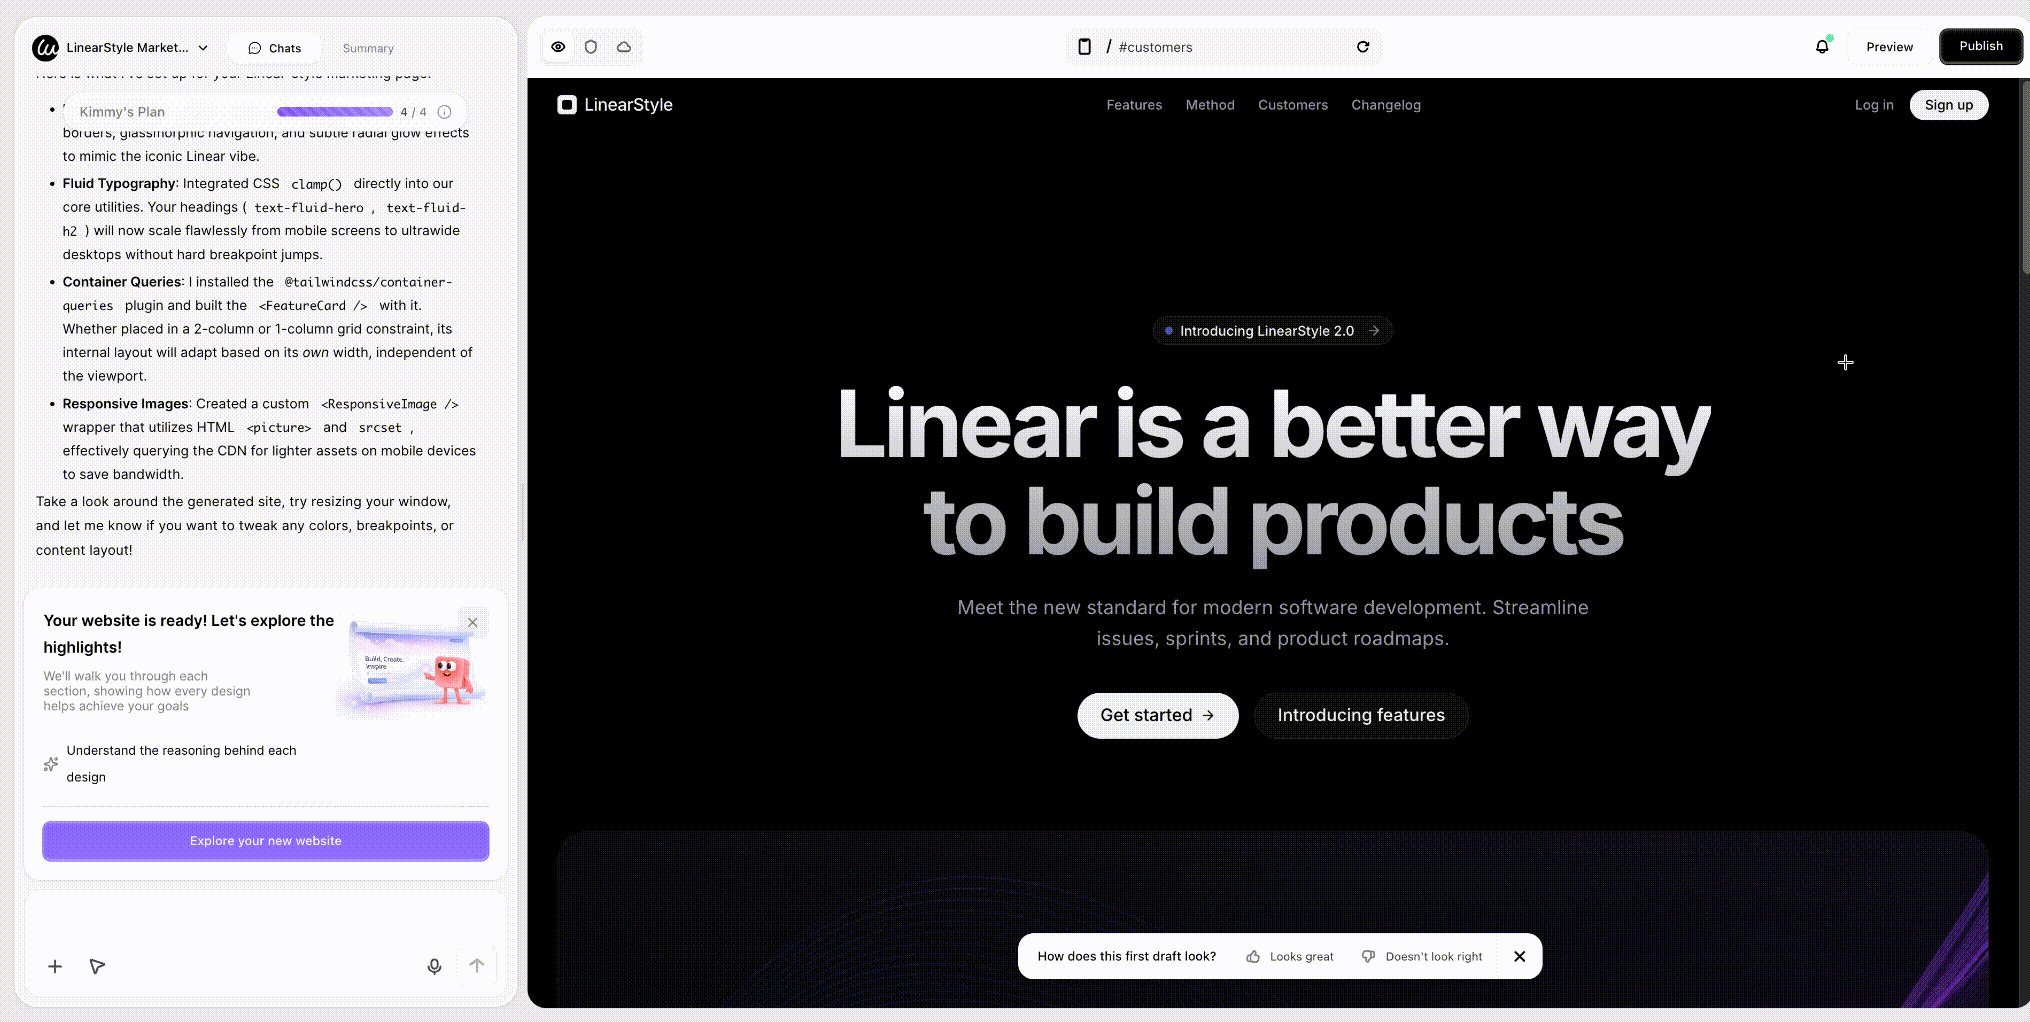The width and height of the screenshot is (2030, 1022).
Task: Click the preview pane vertical scrollbar
Action: click(2024, 176)
